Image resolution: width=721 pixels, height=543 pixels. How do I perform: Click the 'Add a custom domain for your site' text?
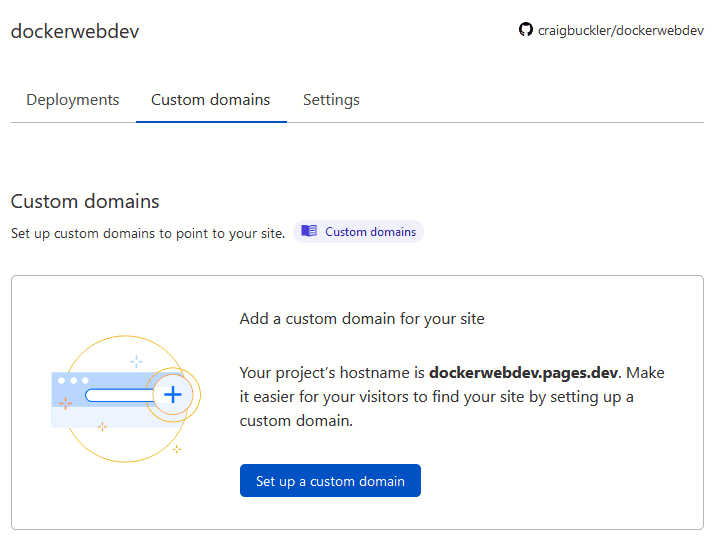[362, 319]
